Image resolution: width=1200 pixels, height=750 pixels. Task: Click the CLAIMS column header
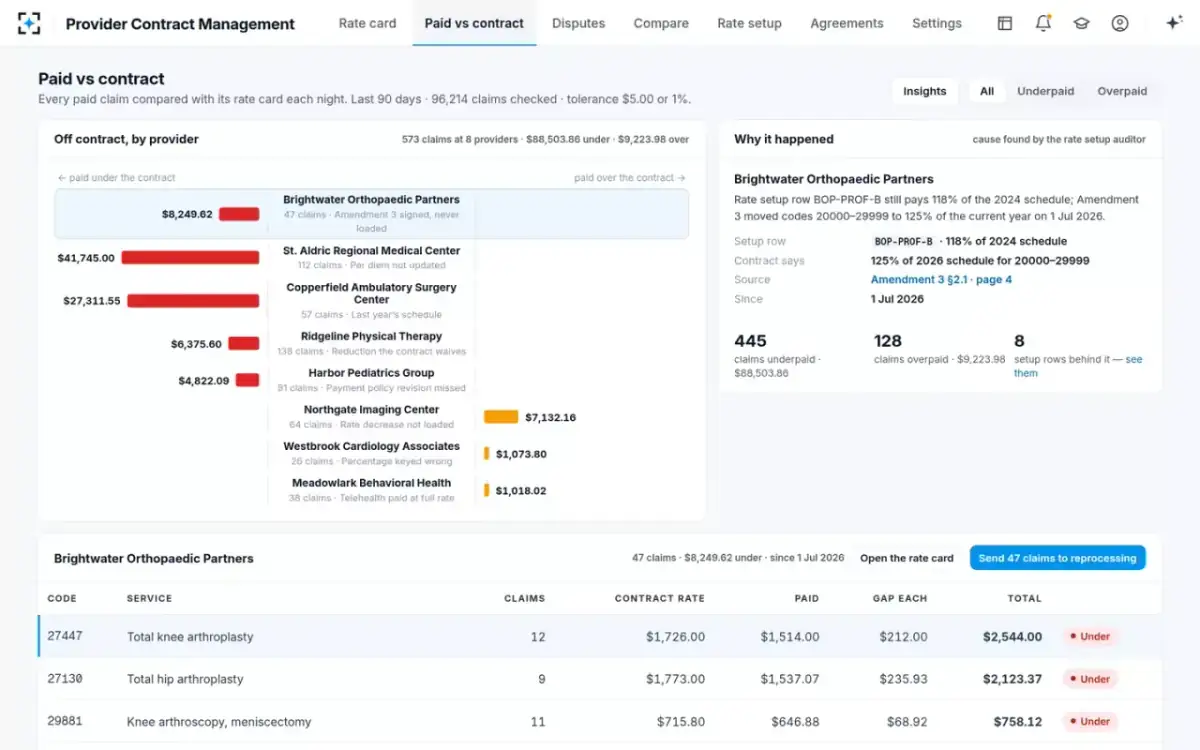click(525, 598)
